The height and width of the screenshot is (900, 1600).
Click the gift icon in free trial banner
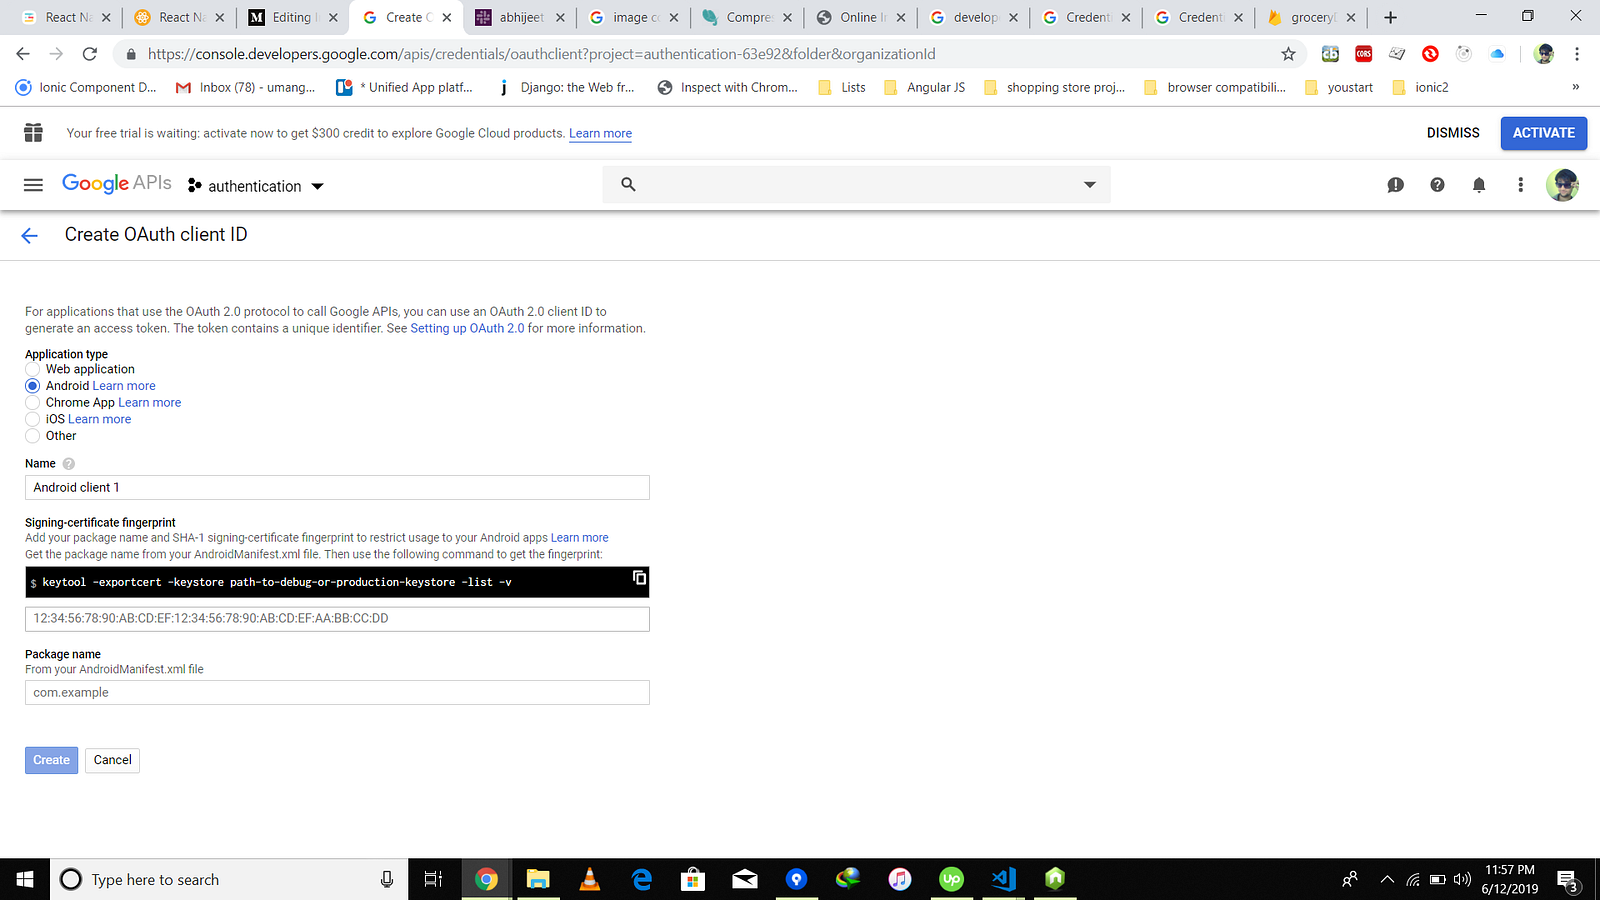click(33, 132)
